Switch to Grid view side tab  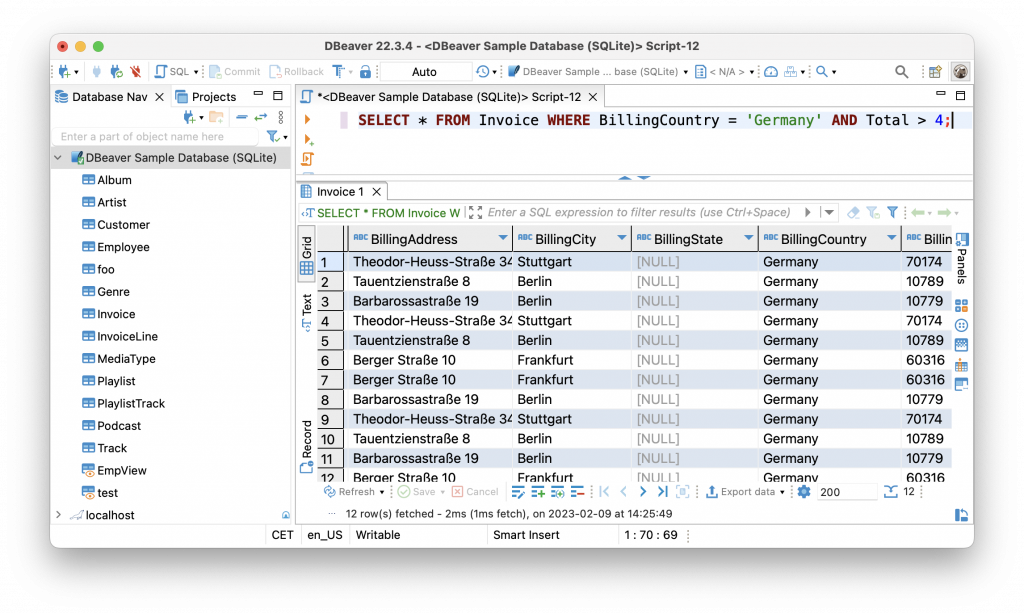pyautogui.click(x=307, y=255)
